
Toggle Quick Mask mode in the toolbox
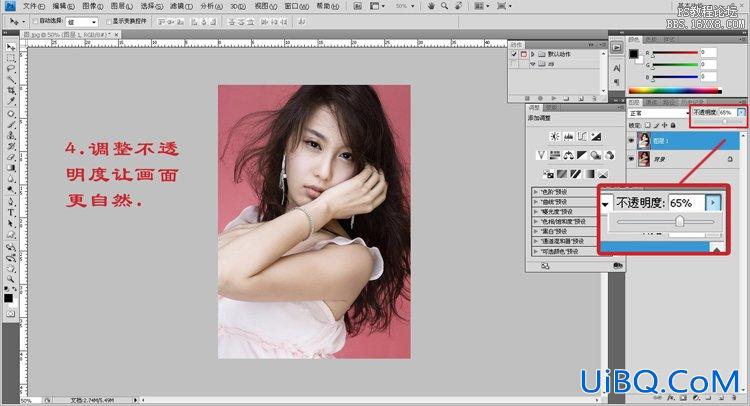pos(11,314)
